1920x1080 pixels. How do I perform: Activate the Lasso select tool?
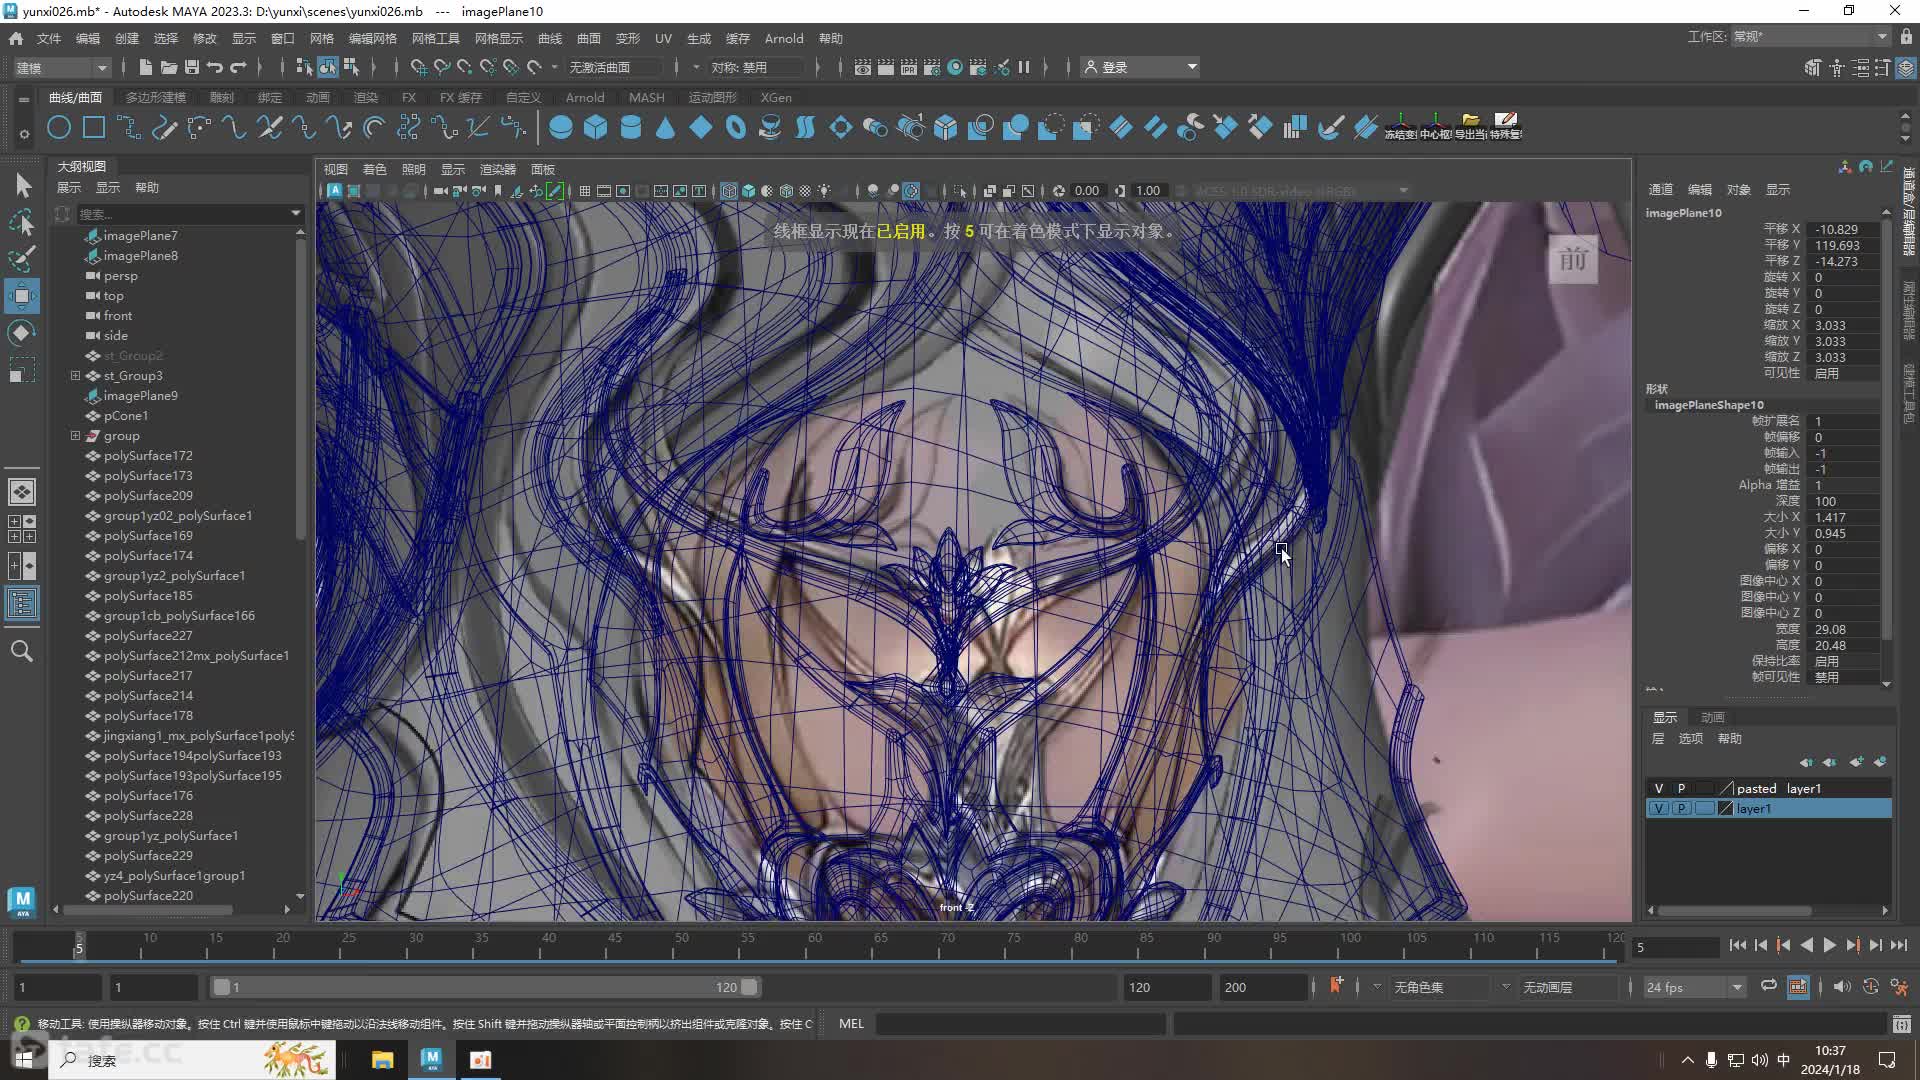(x=22, y=222)
